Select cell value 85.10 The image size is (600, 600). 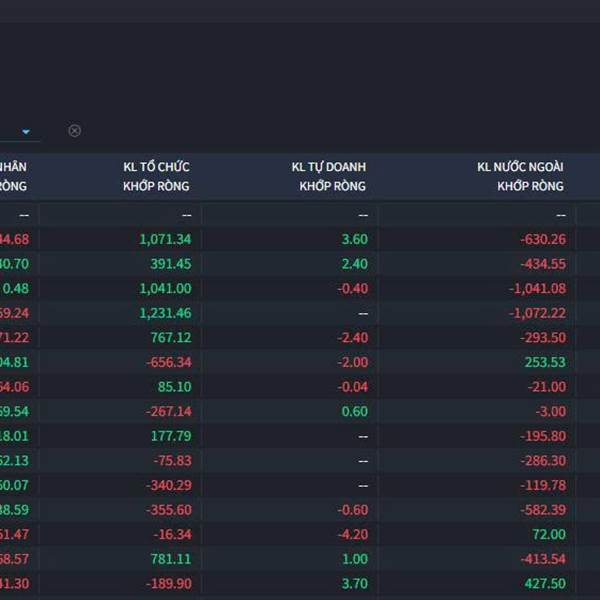click(174, 386)
